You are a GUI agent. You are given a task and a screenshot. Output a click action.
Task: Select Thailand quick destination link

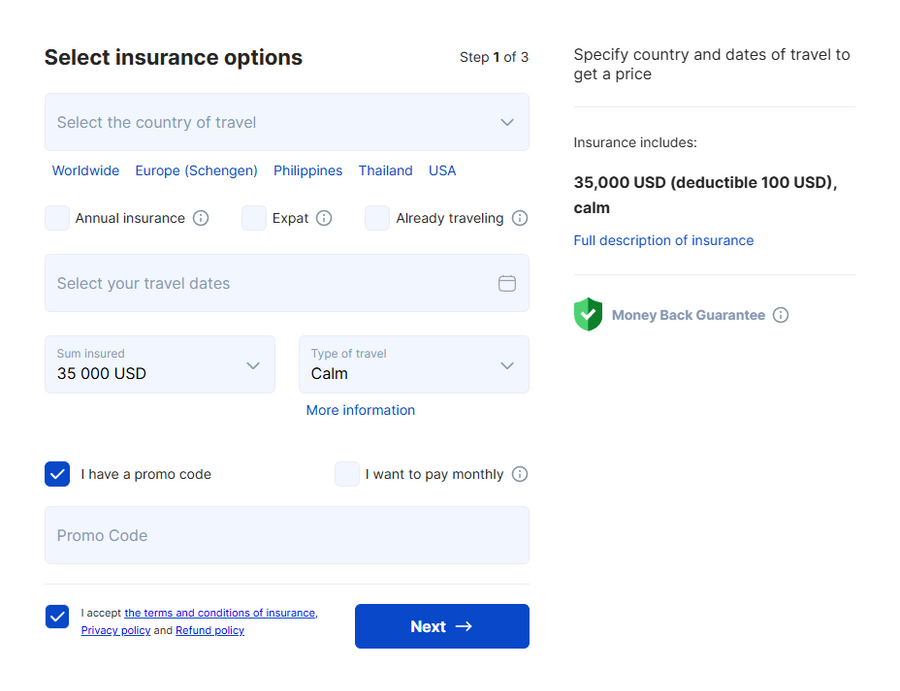pyautogui.click(x=385, y=171)
